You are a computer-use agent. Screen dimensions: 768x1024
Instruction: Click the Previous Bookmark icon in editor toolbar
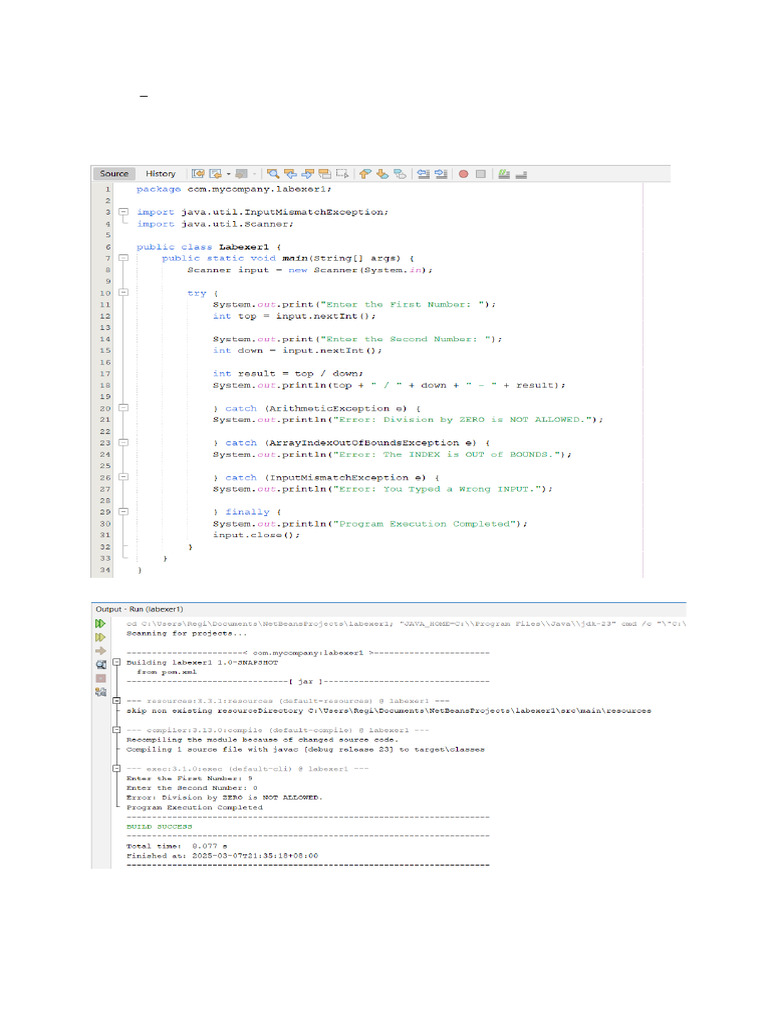[366, 173]
